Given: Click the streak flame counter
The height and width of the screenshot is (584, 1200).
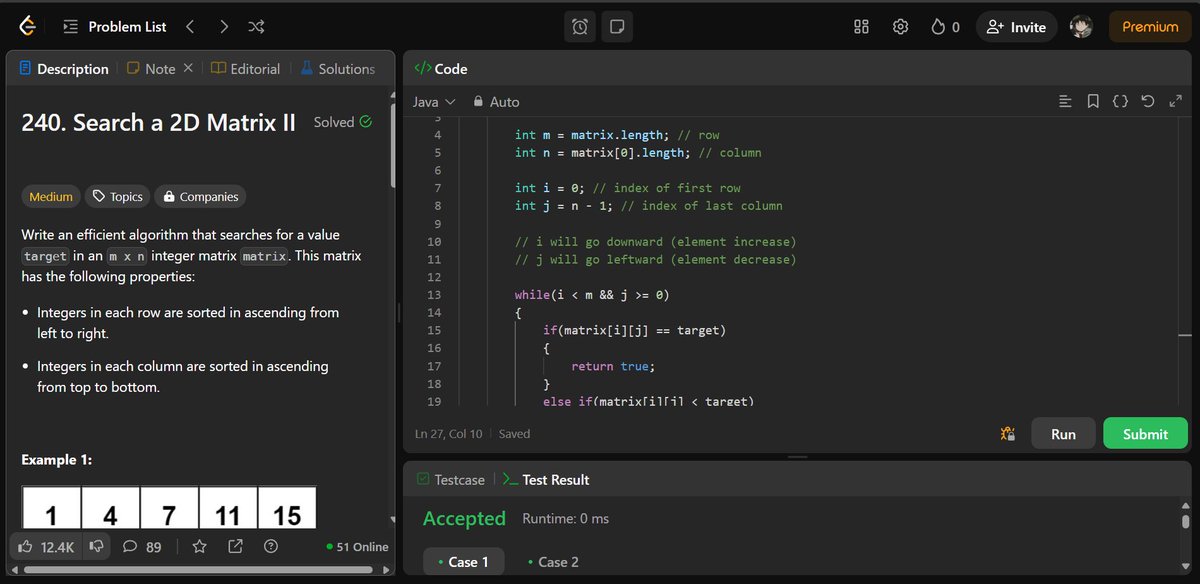Looking at the screenshot, I should 945,27.
